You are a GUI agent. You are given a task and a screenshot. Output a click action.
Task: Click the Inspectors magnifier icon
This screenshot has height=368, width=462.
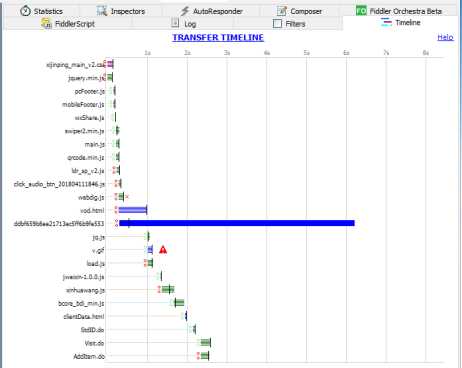[102, 11]
